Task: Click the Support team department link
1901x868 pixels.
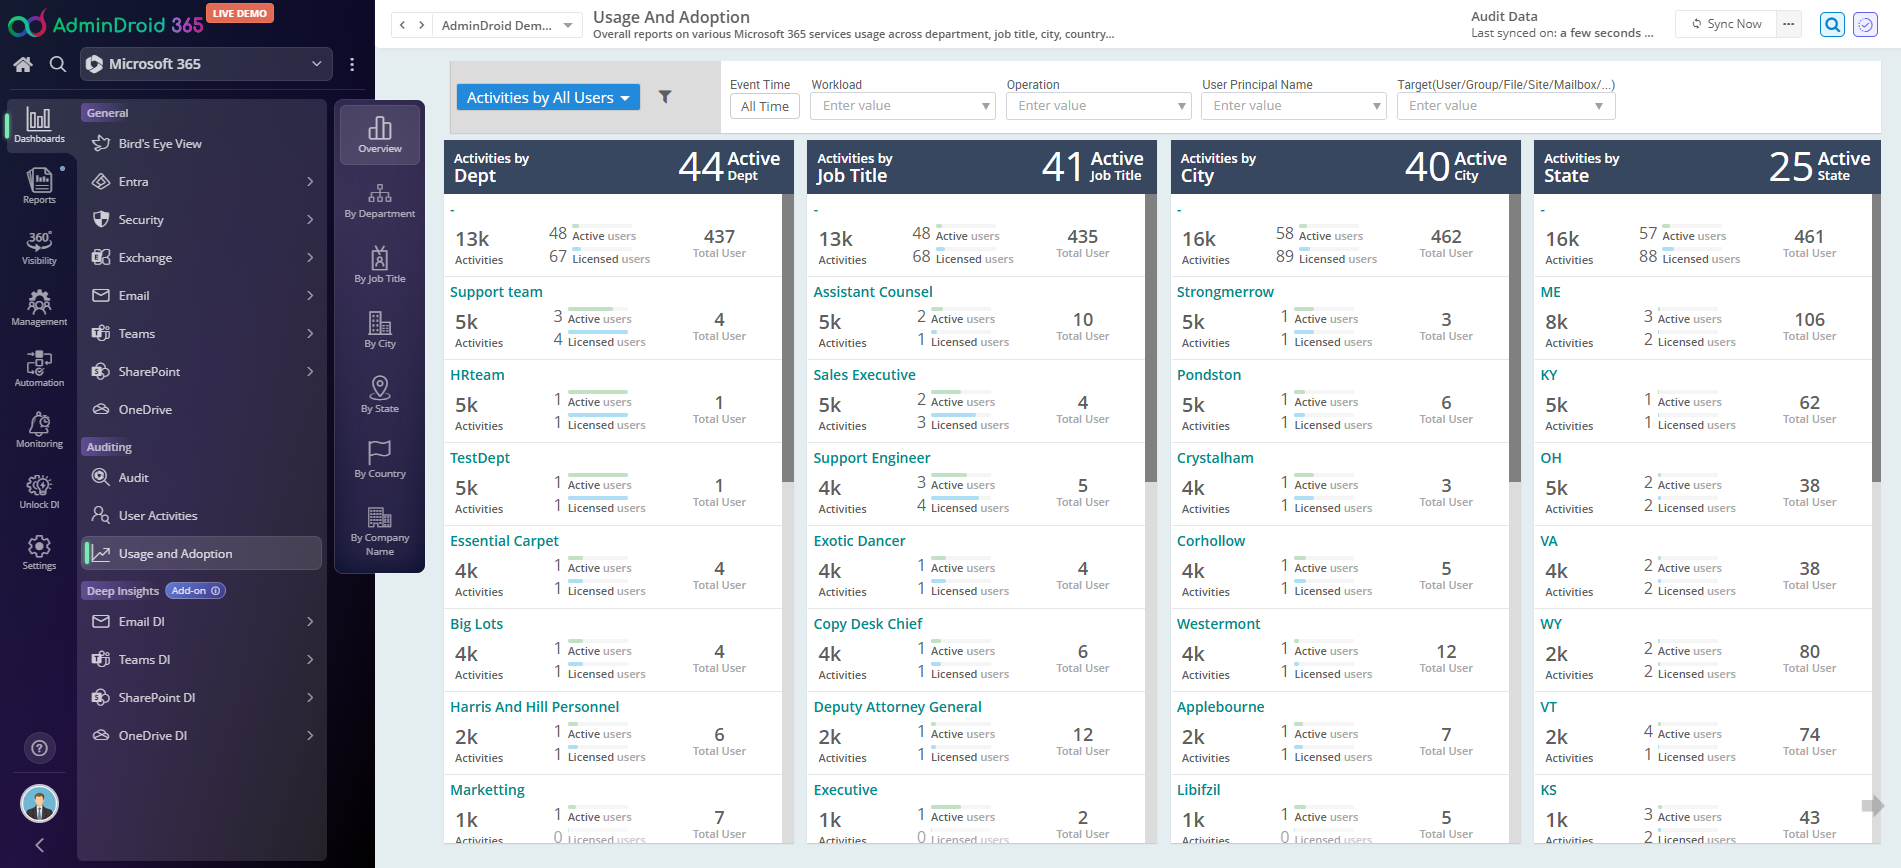Action: tap(496, 292)
